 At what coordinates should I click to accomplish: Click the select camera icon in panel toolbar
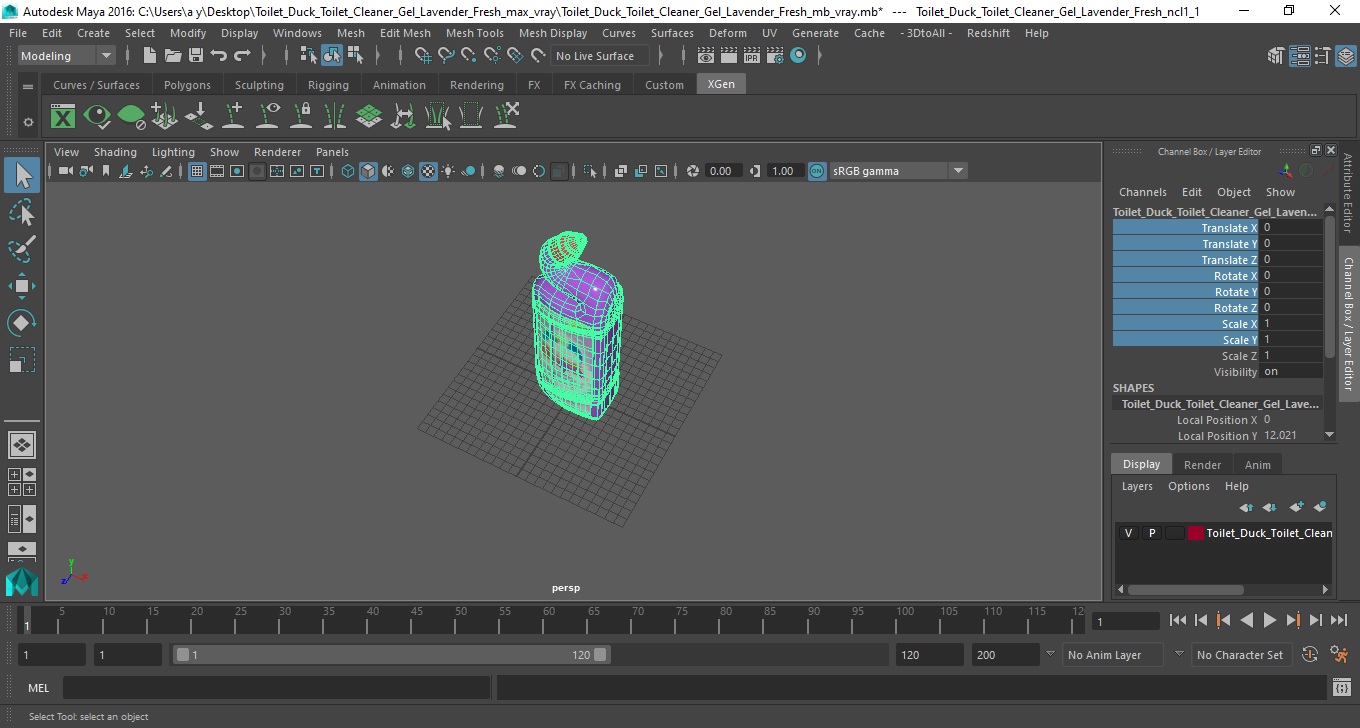[x=65, y=171]
